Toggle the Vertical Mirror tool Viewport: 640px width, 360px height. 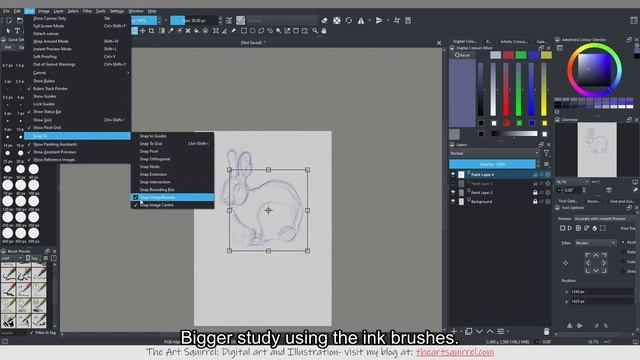pos(379,20)
